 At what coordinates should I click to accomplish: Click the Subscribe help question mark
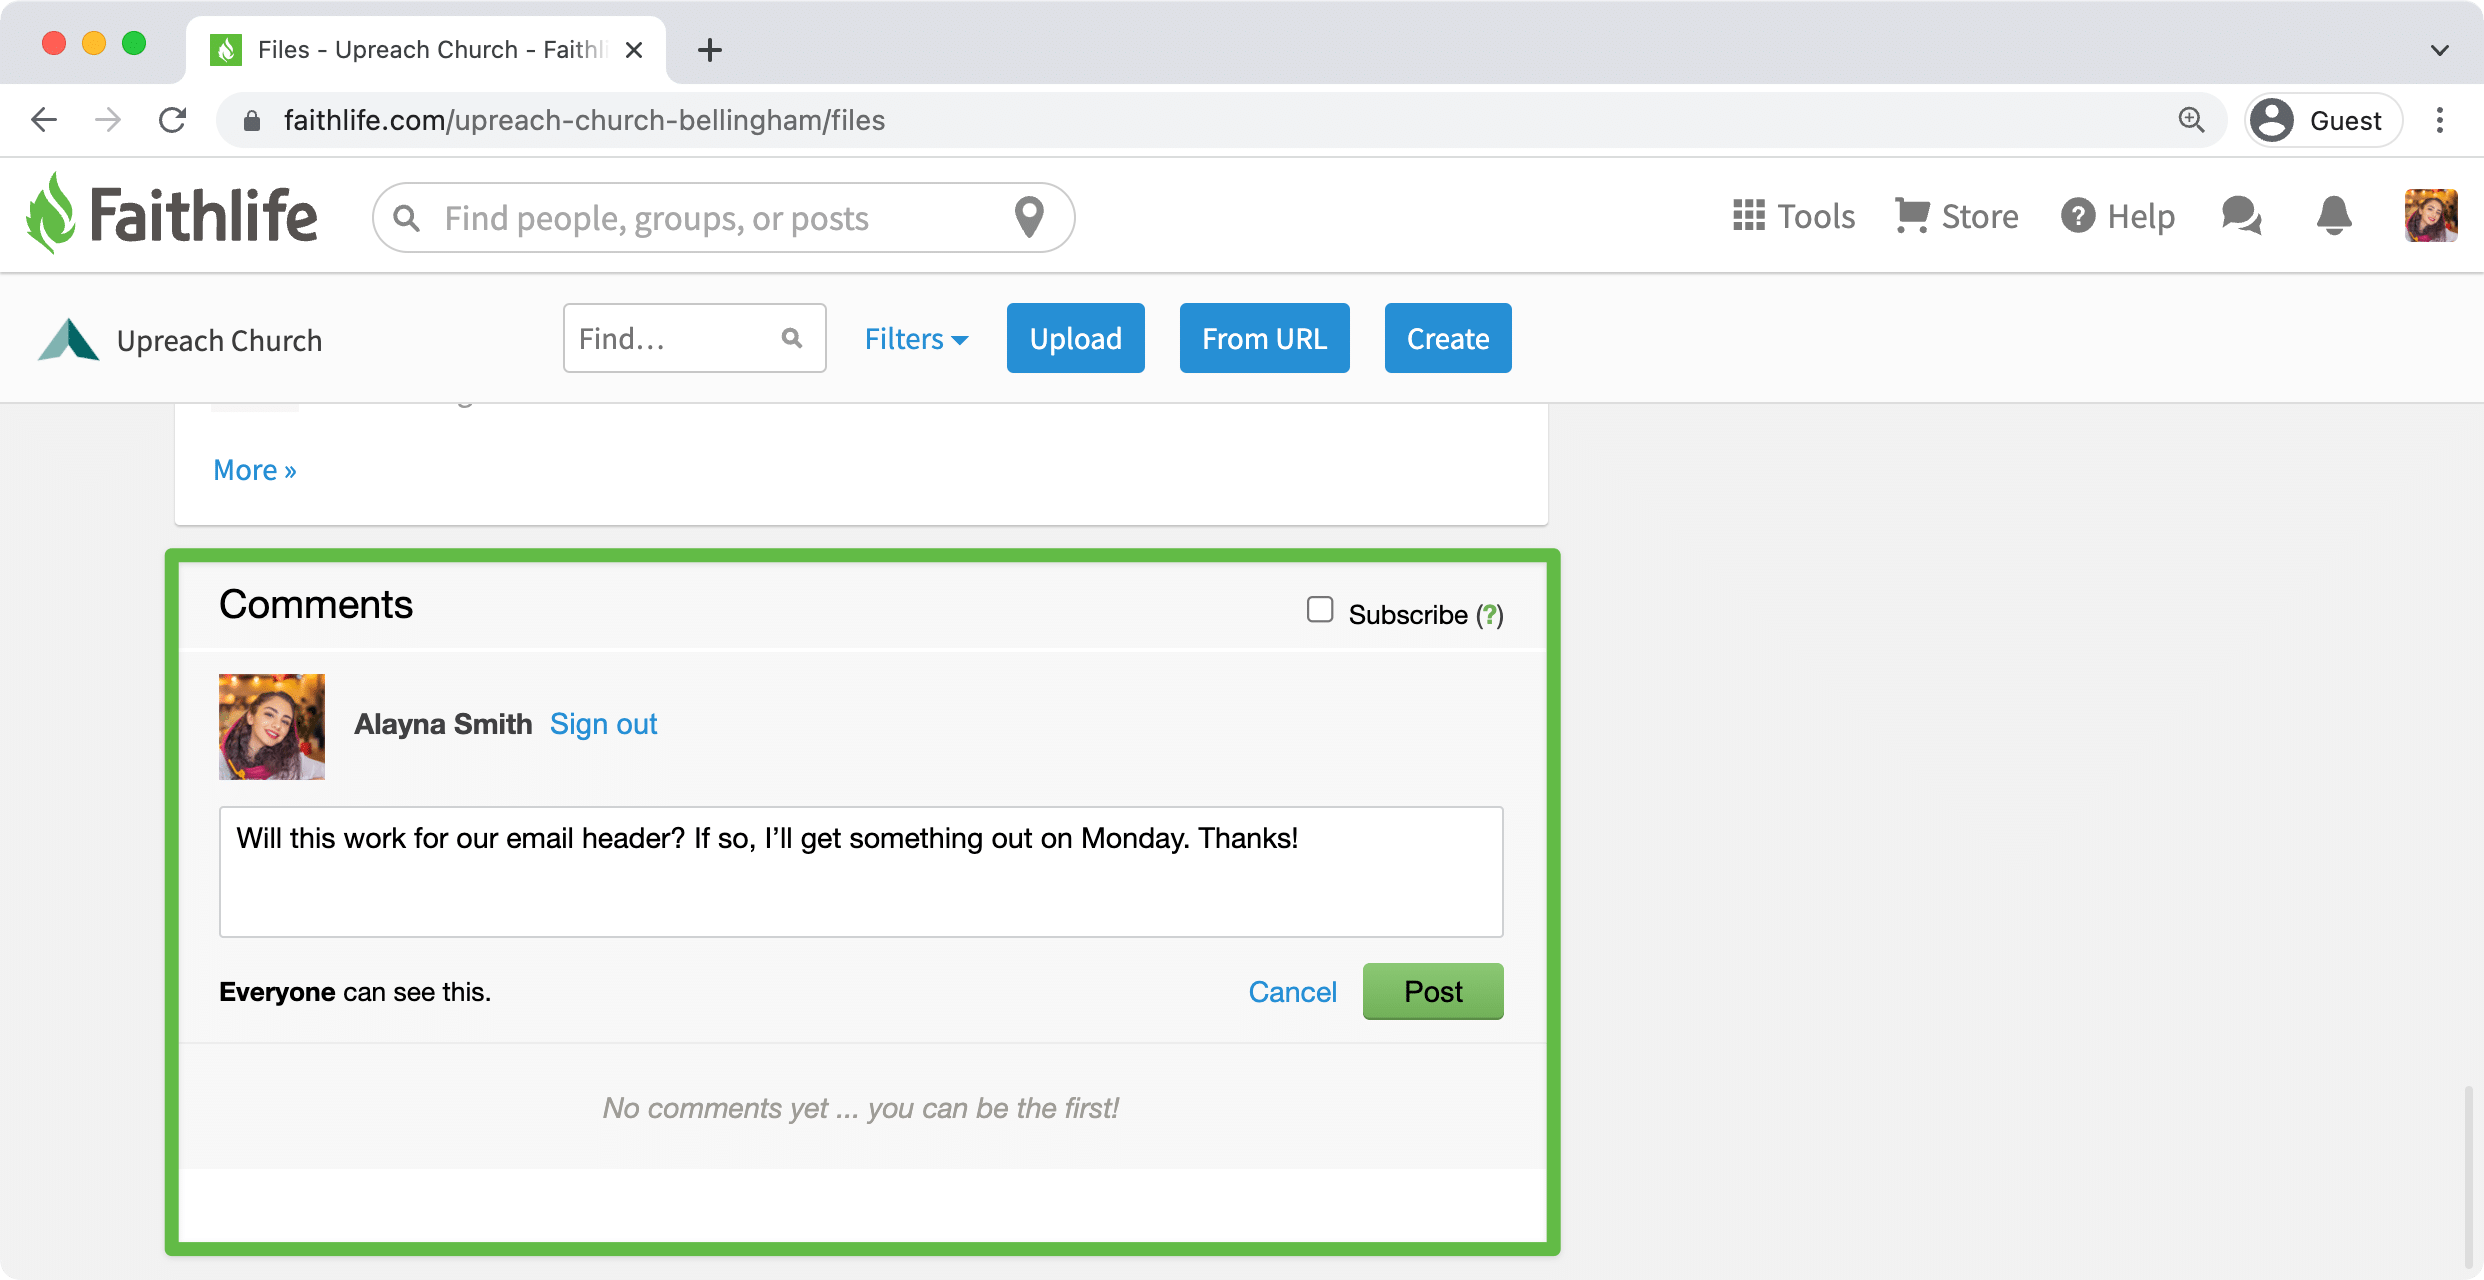click(1490, 614)
